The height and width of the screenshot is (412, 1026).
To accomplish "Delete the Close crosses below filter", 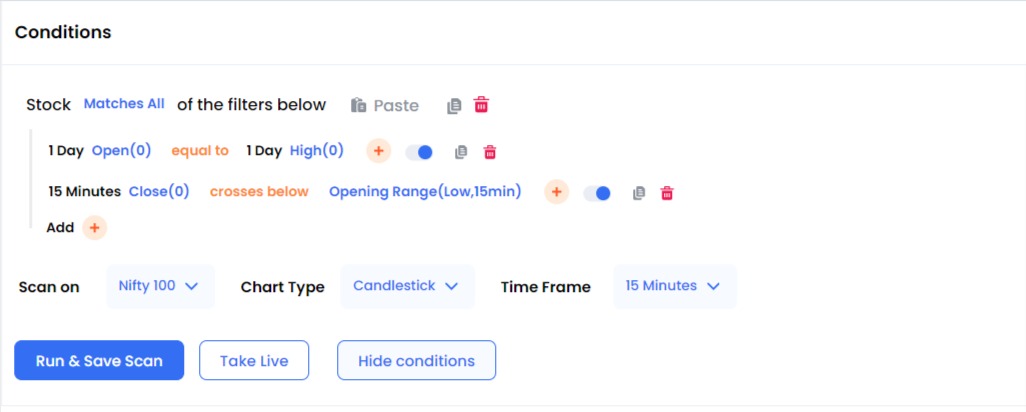I will point(667,193).
